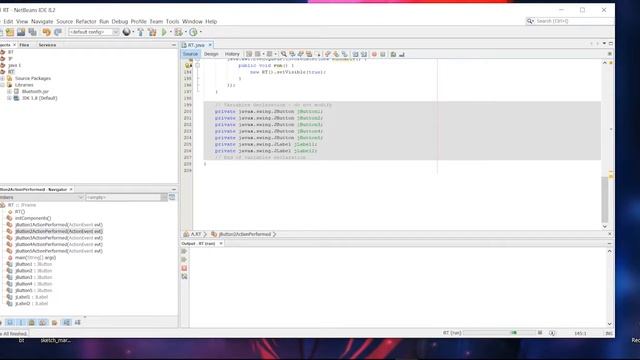Click the lightbulb hint icon in editor gutter
Viewport: 640px width, 360px height.
click(188, 65)
